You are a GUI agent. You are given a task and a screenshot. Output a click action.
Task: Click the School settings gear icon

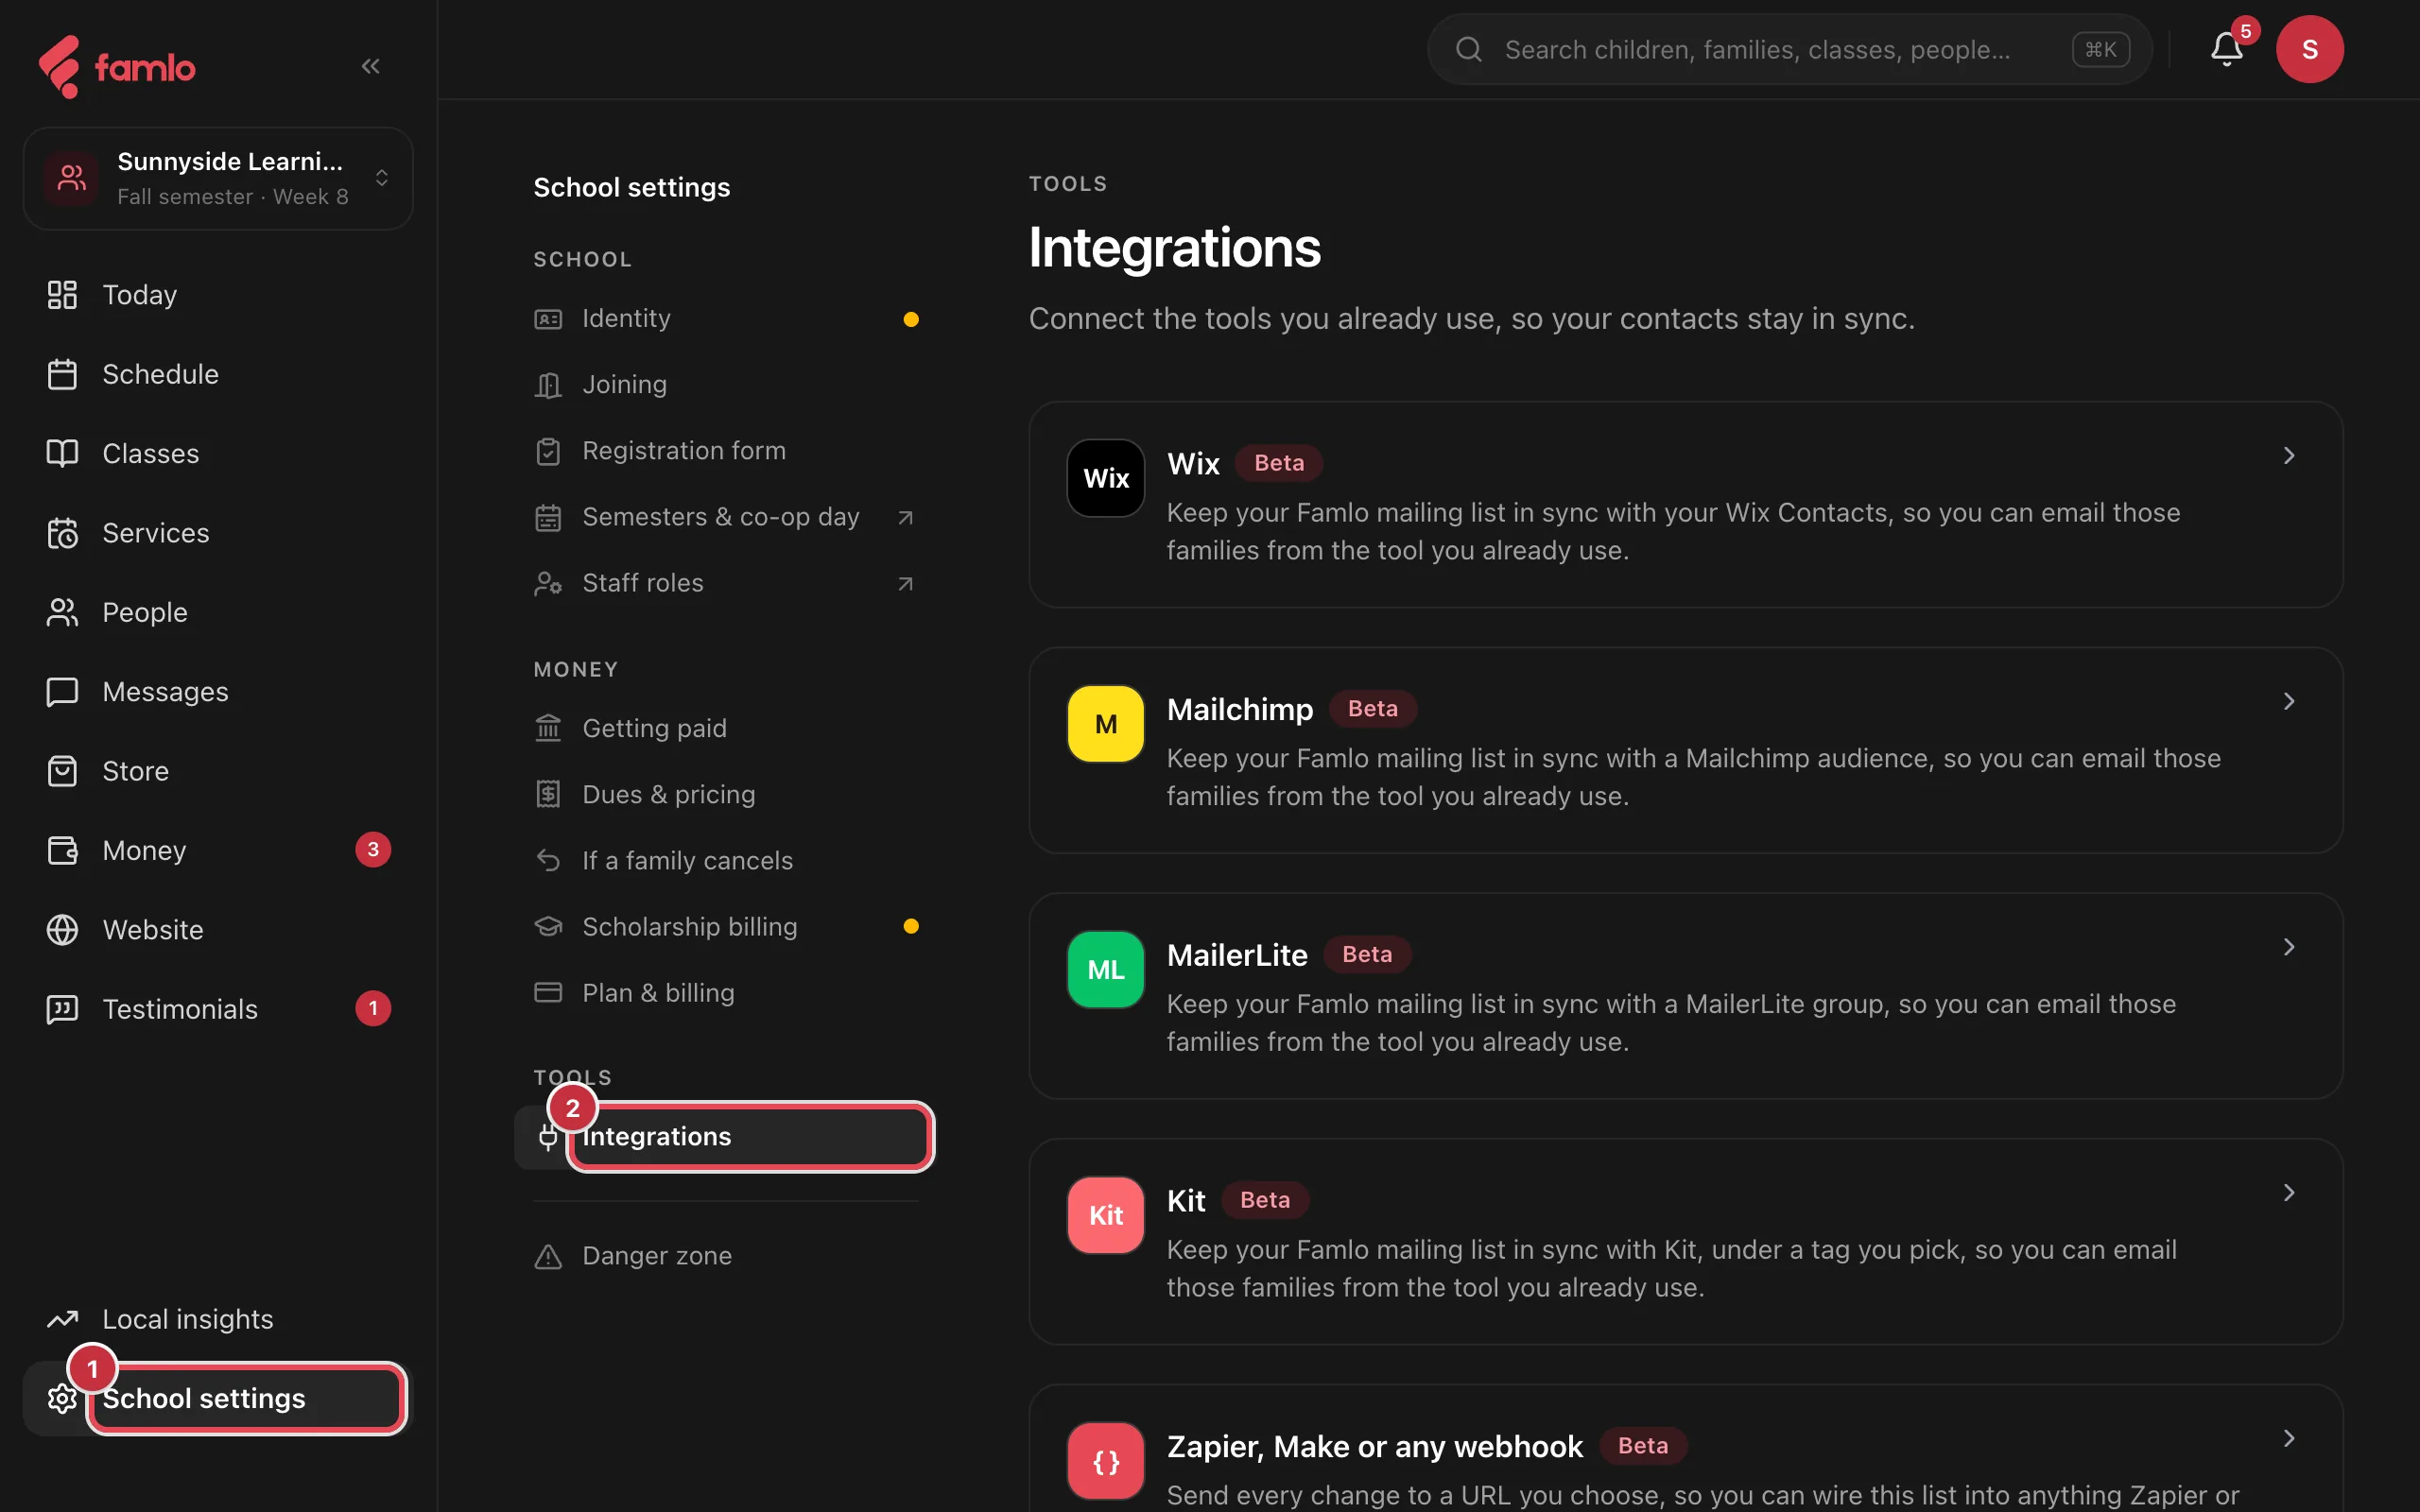(62, 1398)
